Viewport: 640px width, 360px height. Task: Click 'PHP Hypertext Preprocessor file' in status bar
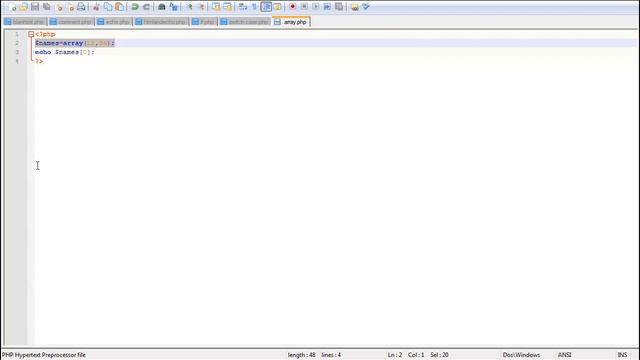44,355
